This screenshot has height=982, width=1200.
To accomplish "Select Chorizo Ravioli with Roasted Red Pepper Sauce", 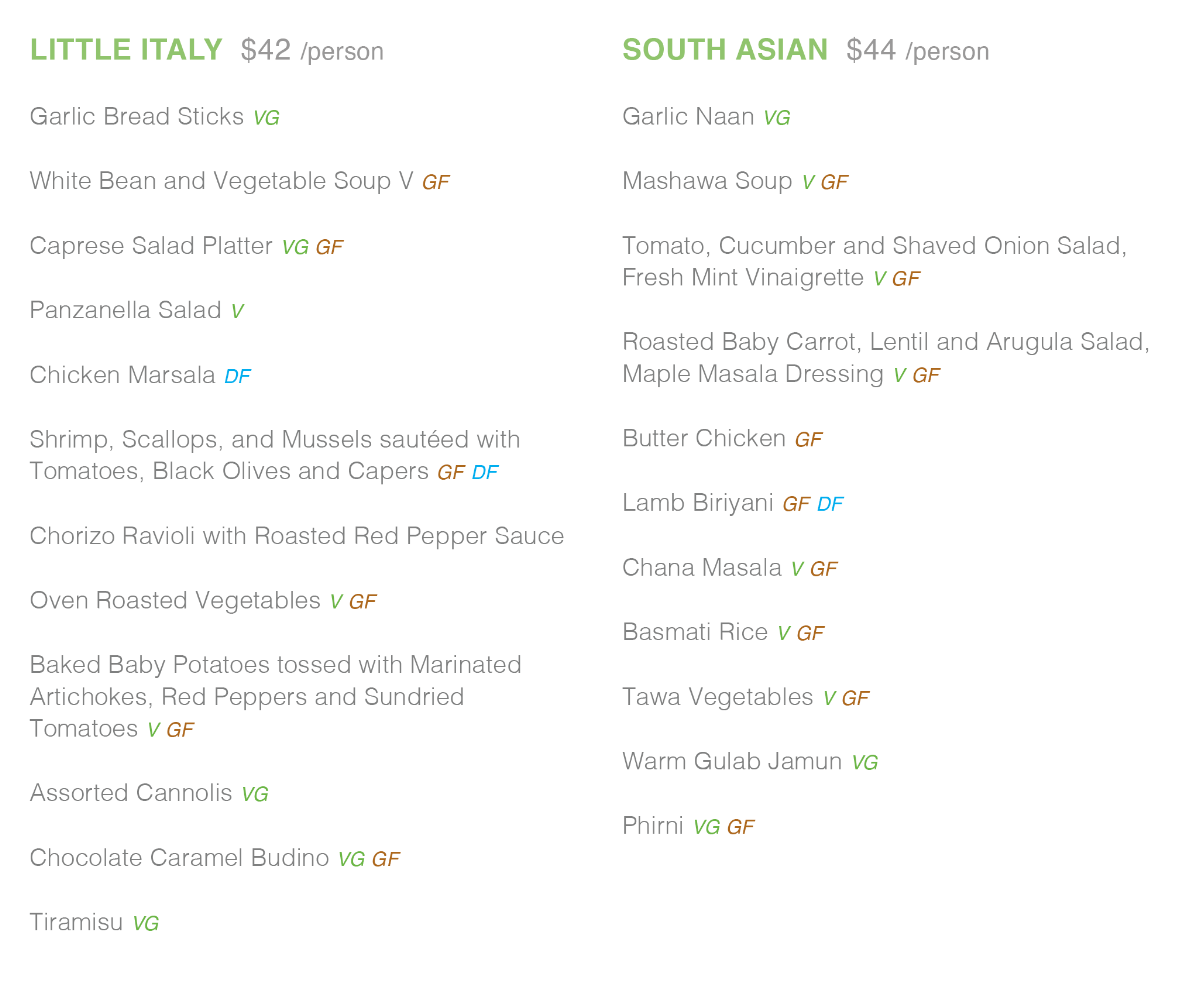I will click(297, 536).
